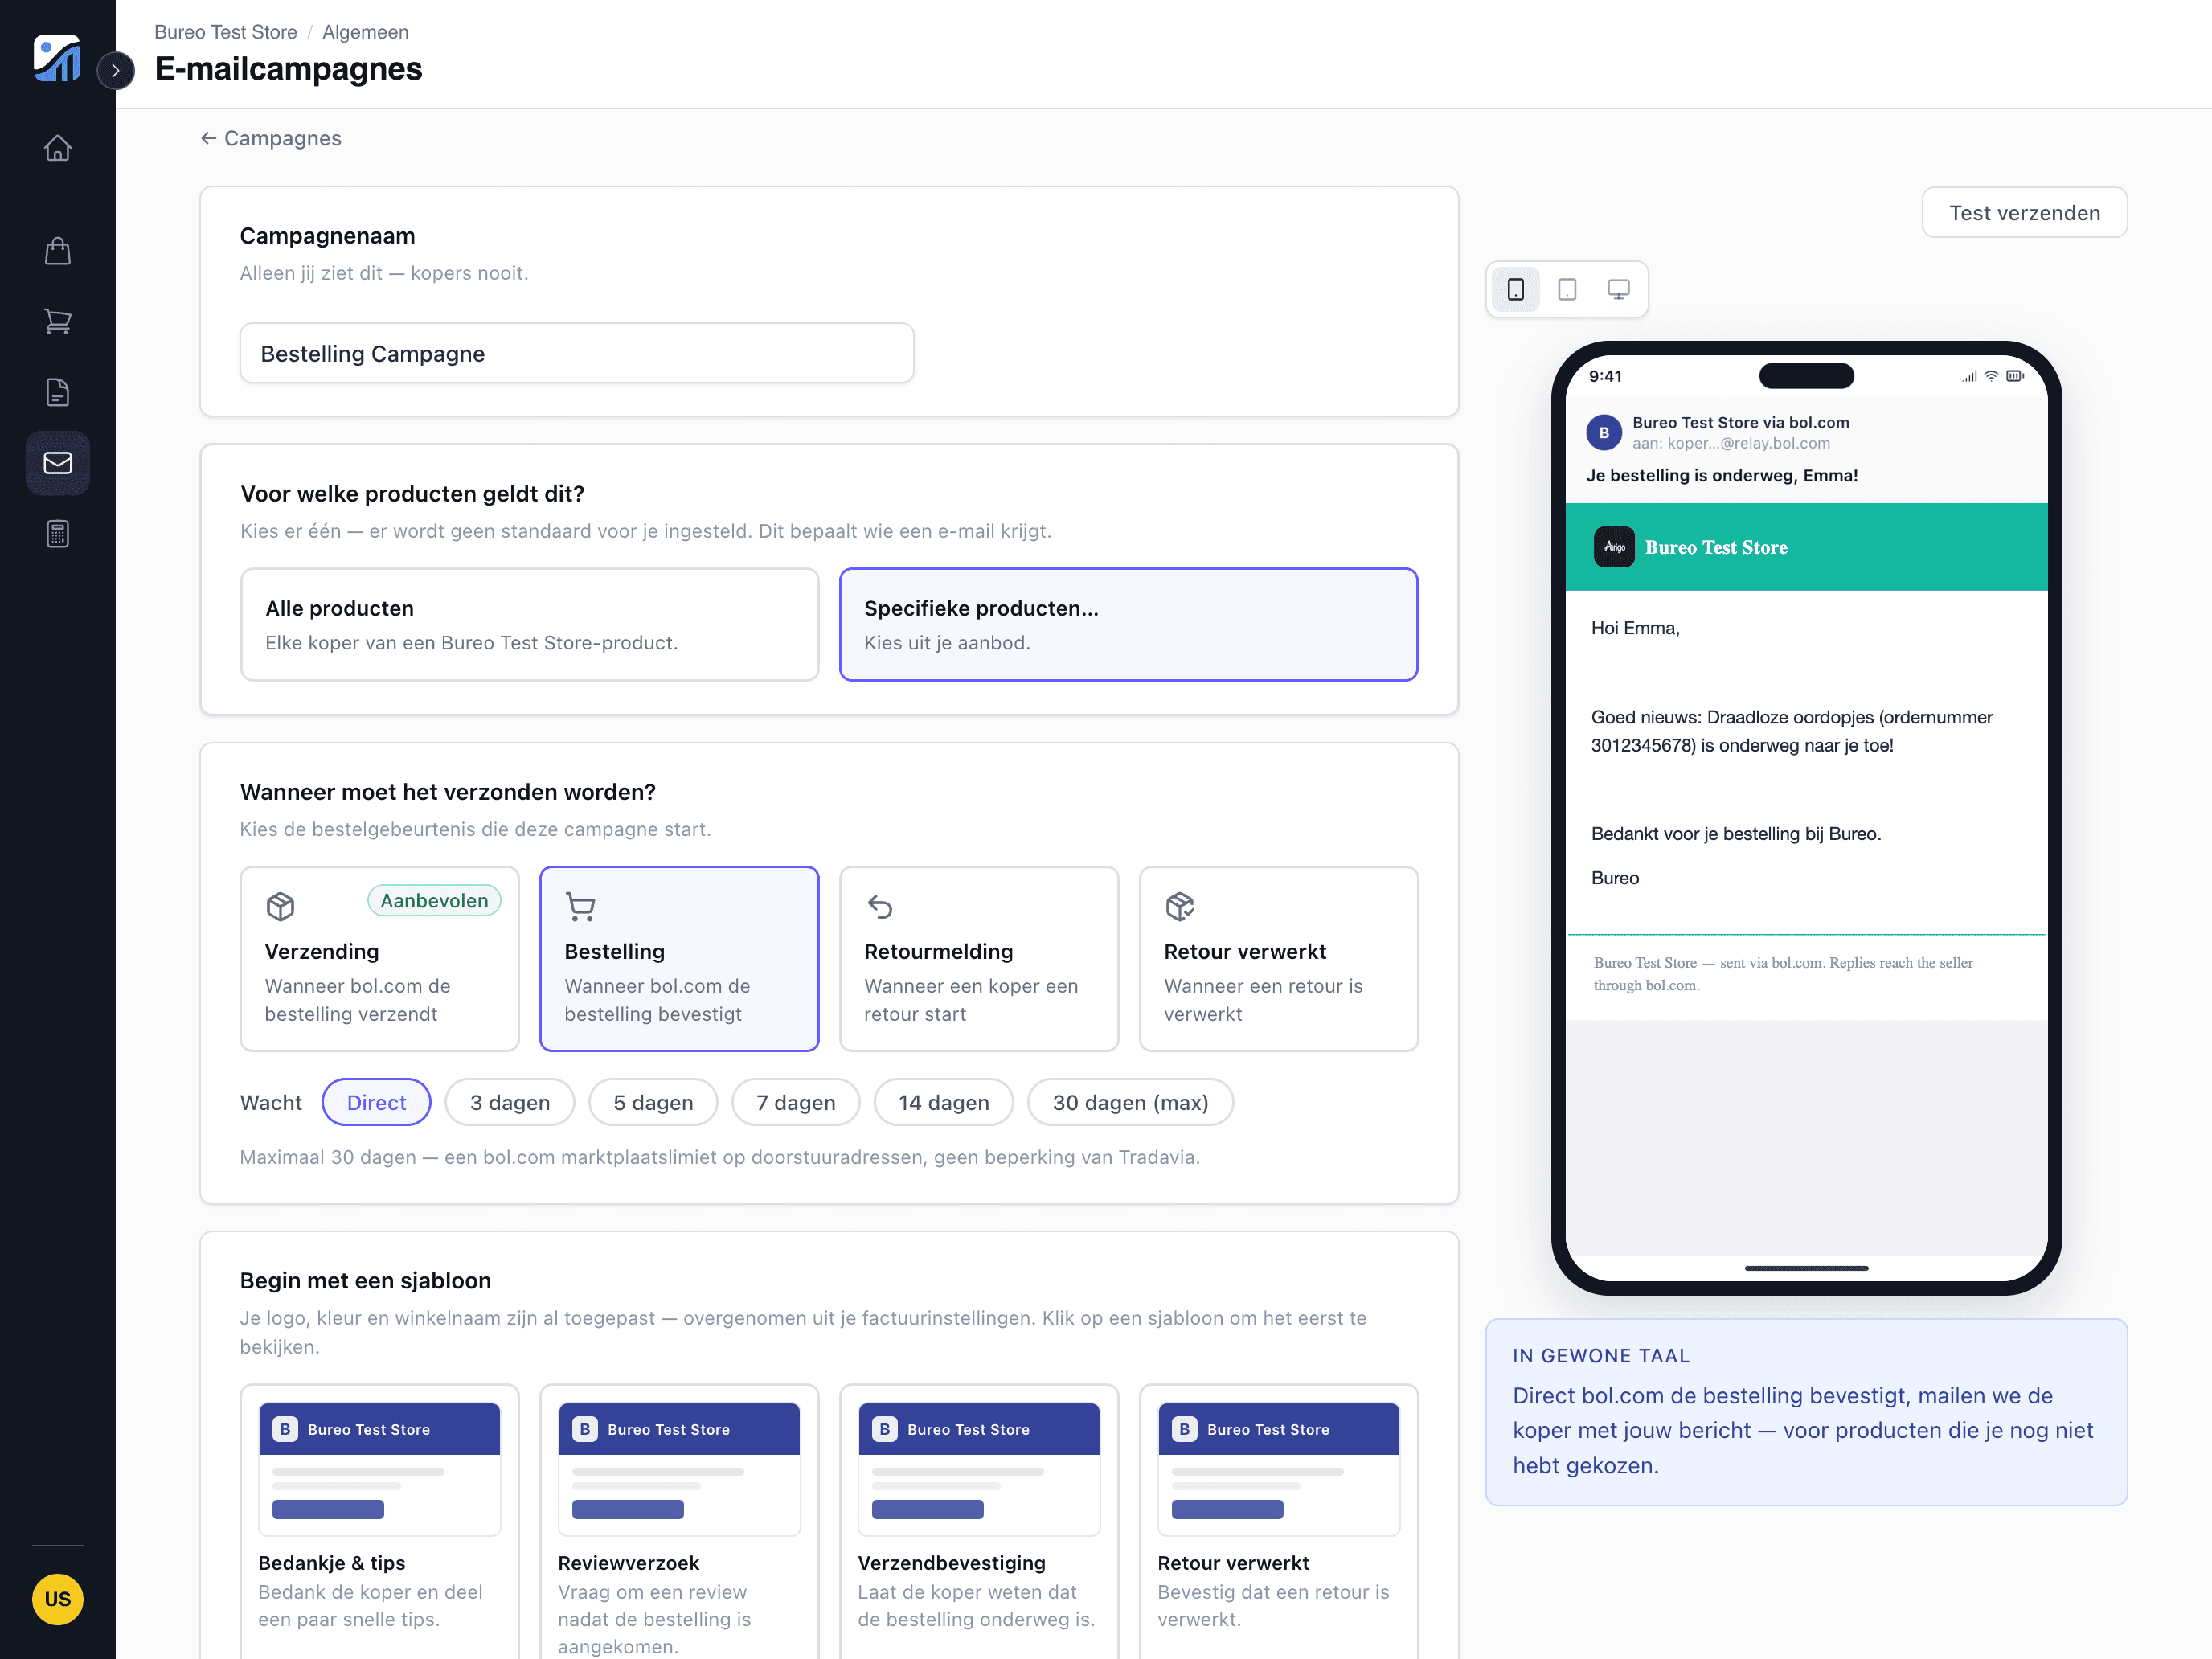Open the US user avatar menu
Screen dimensions: 2212x1659
coord(57,1599)
